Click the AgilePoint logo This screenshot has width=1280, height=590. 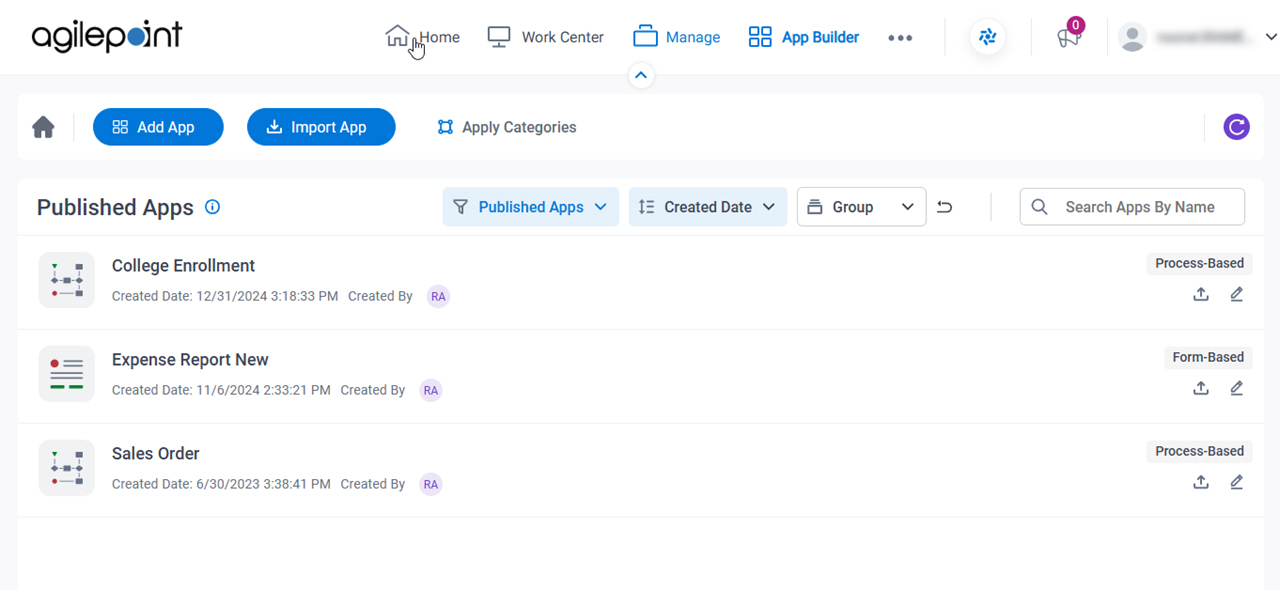click(107, 37)
